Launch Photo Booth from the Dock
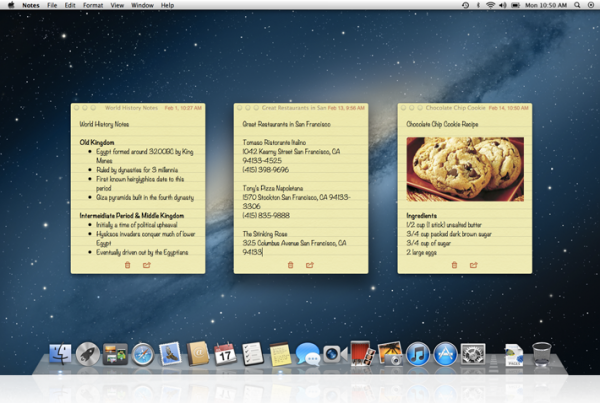The height and width of the screenshot is (403, 600). tap(362, 353)
